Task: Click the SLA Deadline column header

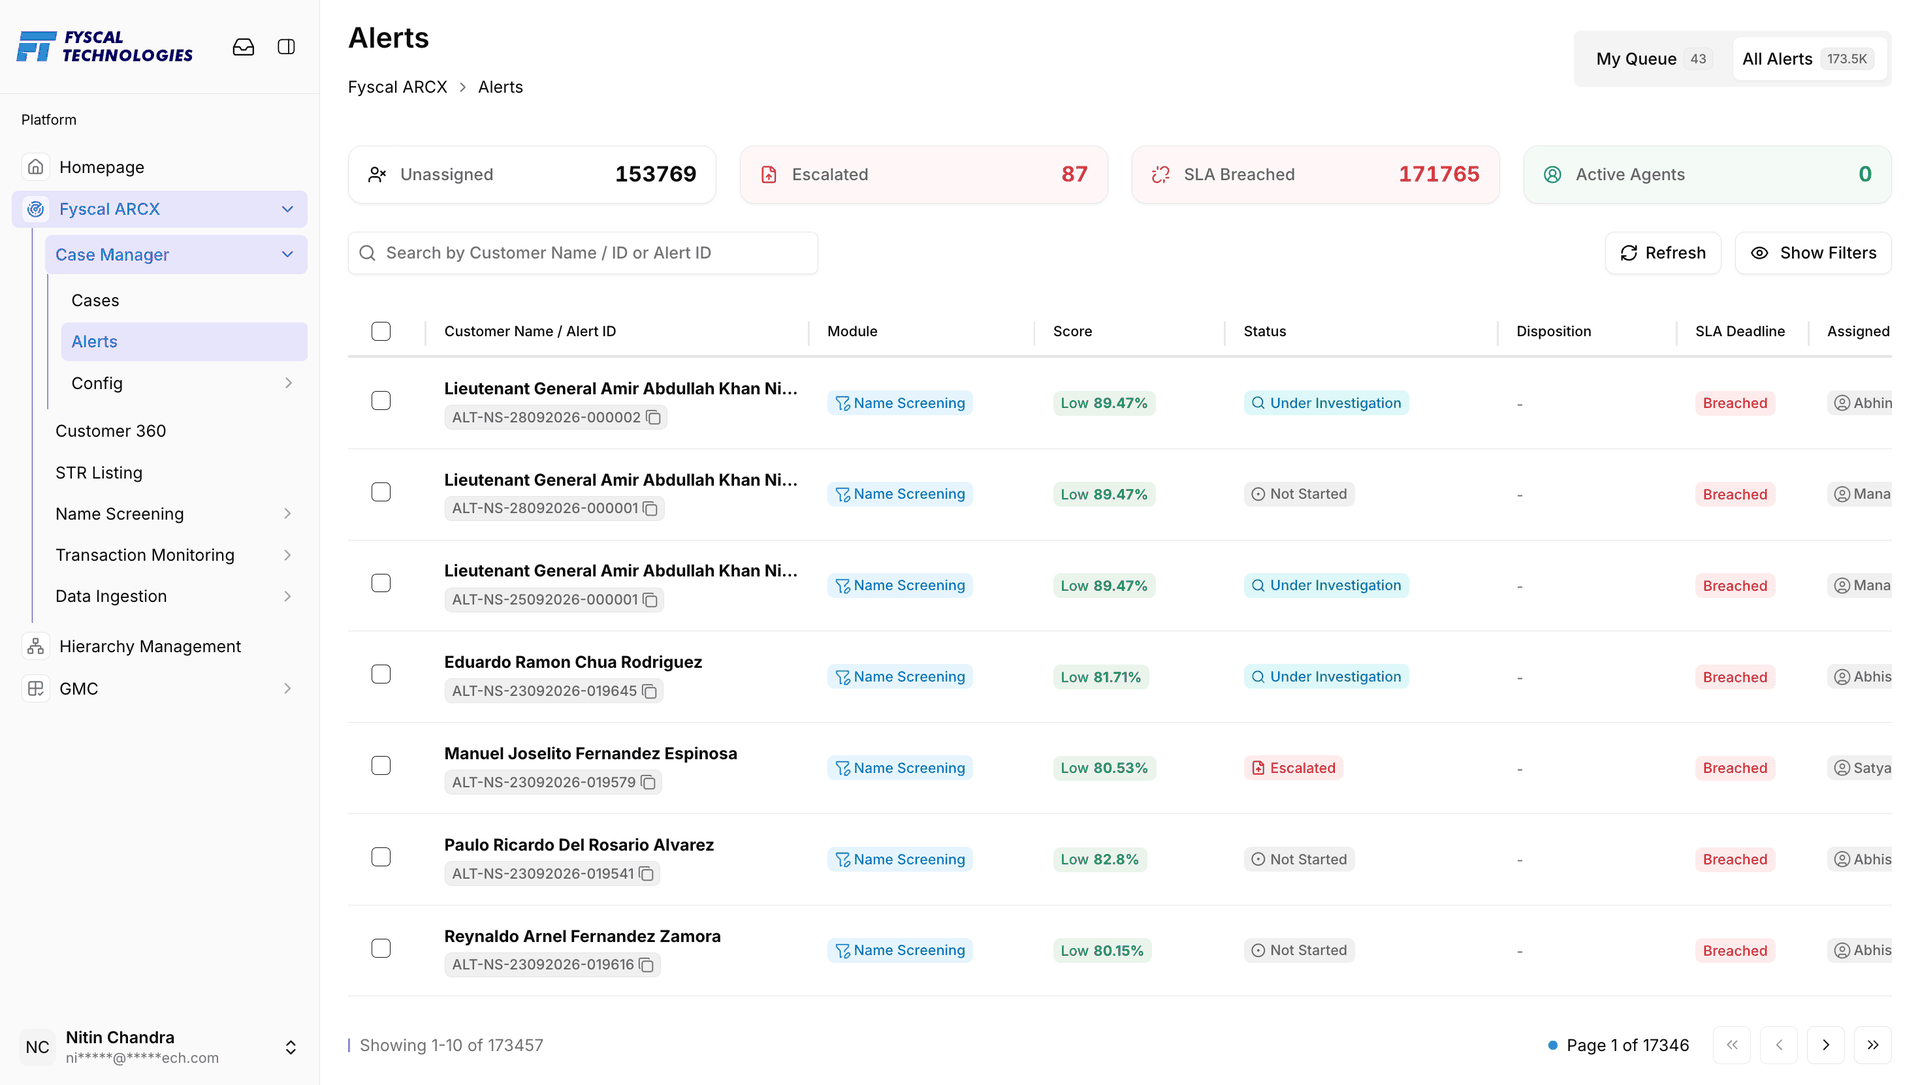Action: [x=1740, y=331]
